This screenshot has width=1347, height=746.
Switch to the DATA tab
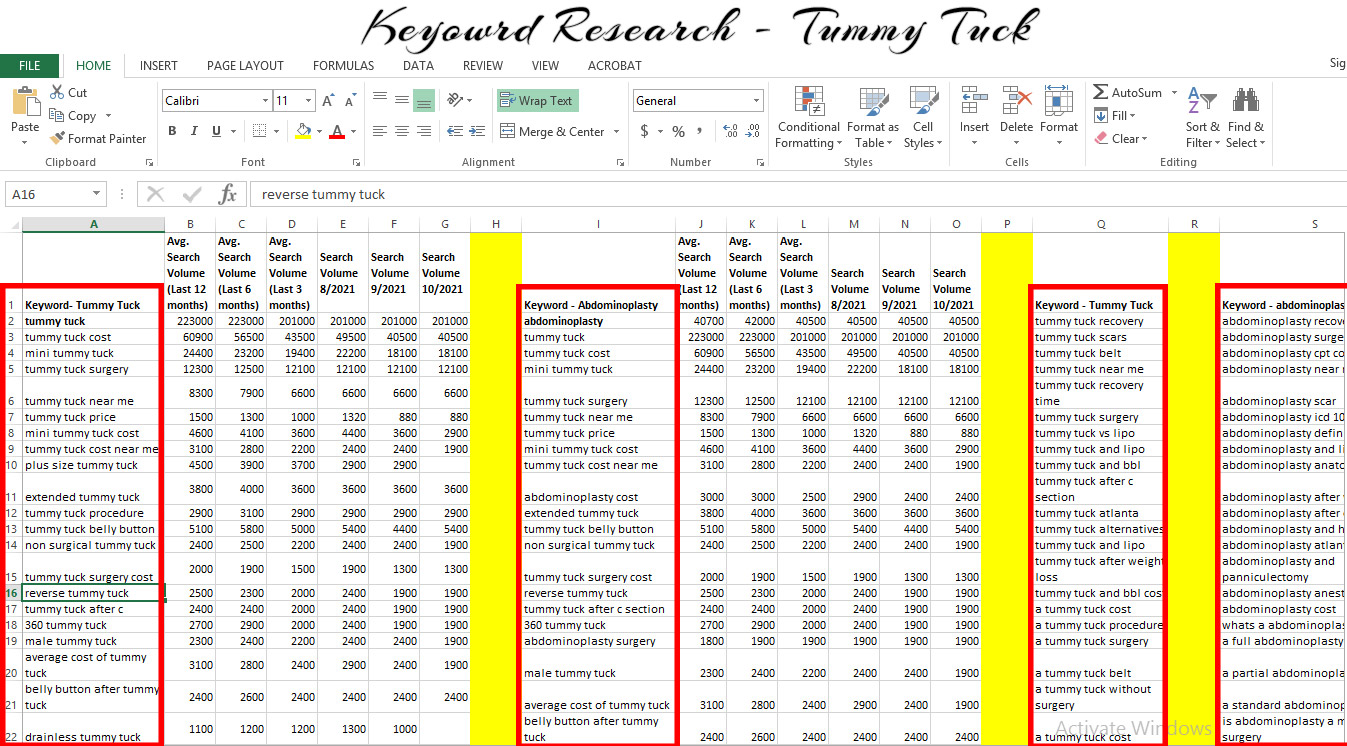(x=418, y=66)
